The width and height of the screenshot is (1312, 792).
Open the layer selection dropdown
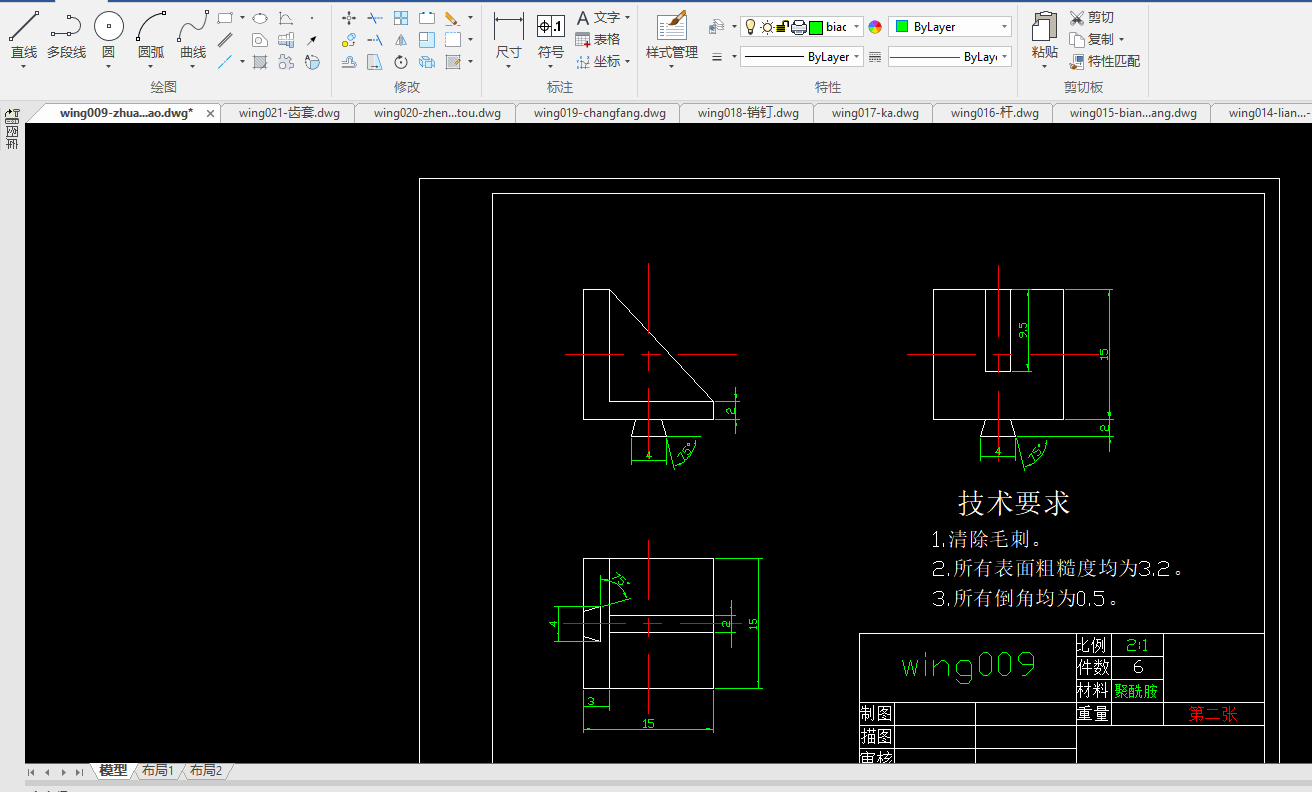point(857,27)
